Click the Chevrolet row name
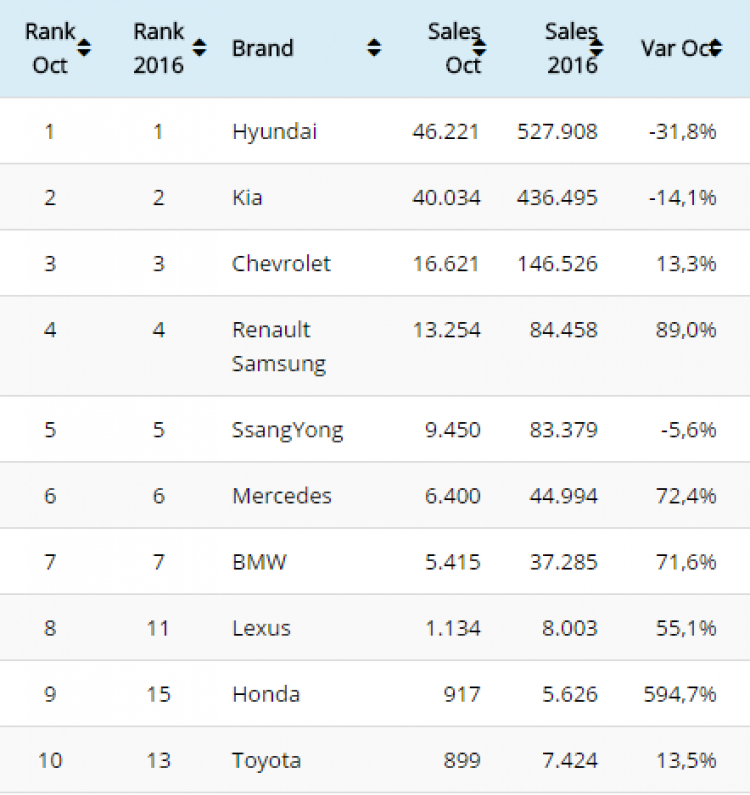Viewport: 750px width, 795px height. 281,264
